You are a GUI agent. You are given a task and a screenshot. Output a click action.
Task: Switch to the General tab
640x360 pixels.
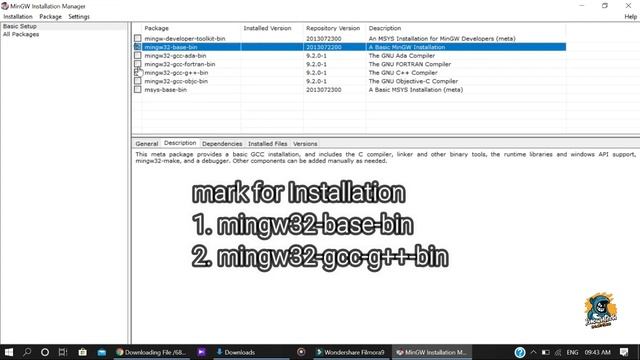click(147, 144)
